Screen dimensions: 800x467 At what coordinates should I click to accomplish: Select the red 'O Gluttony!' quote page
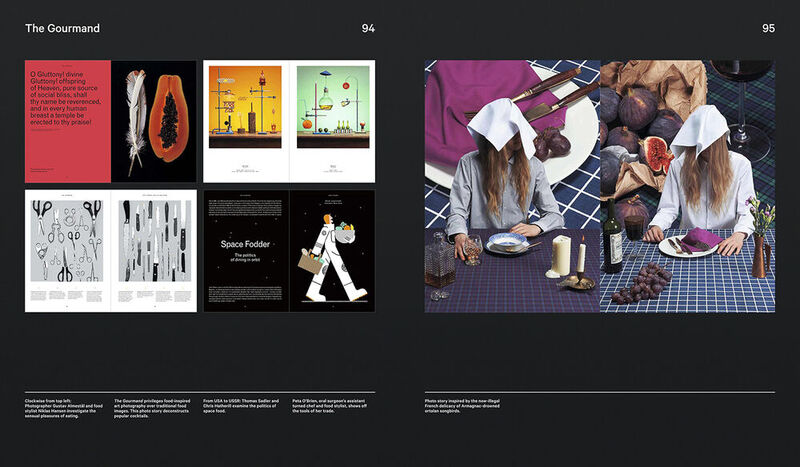(x=68, y=120)
